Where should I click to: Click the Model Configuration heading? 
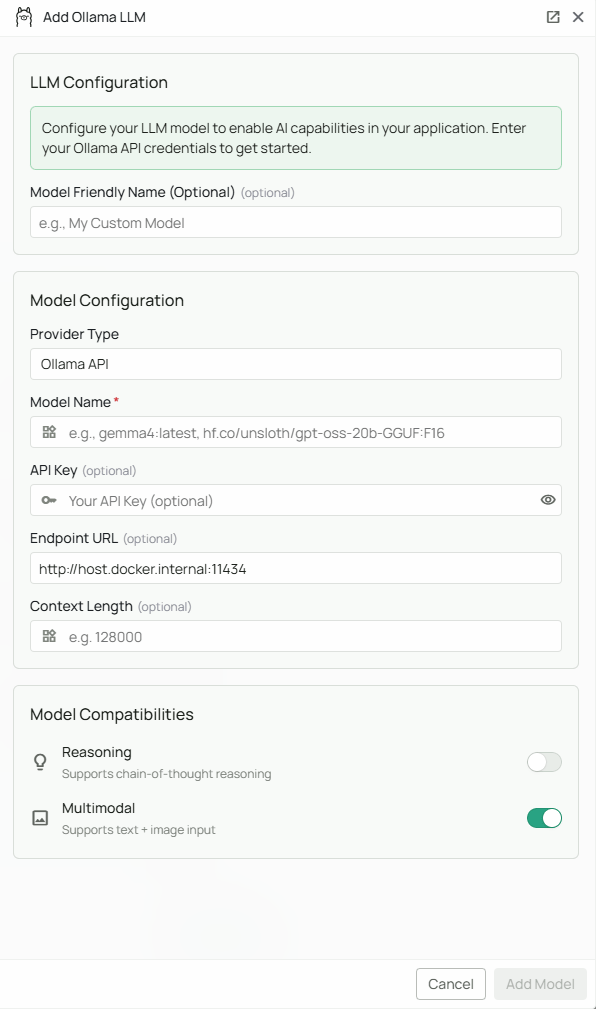pos(107,301)
